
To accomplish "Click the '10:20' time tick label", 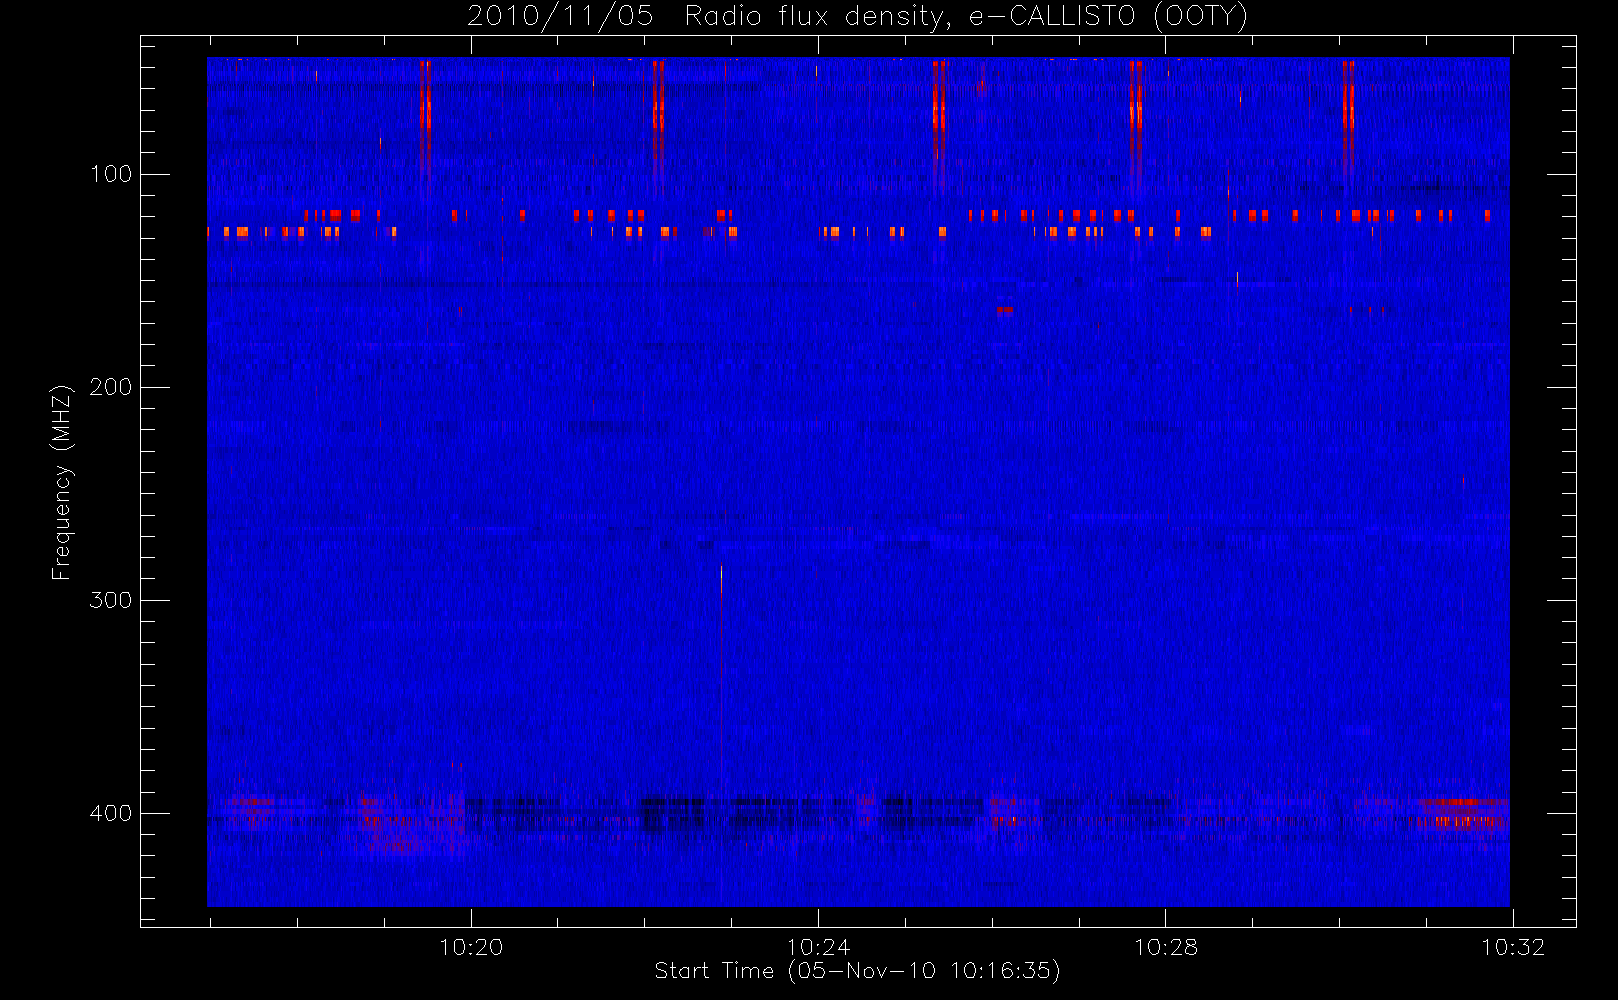I will 471,947.
